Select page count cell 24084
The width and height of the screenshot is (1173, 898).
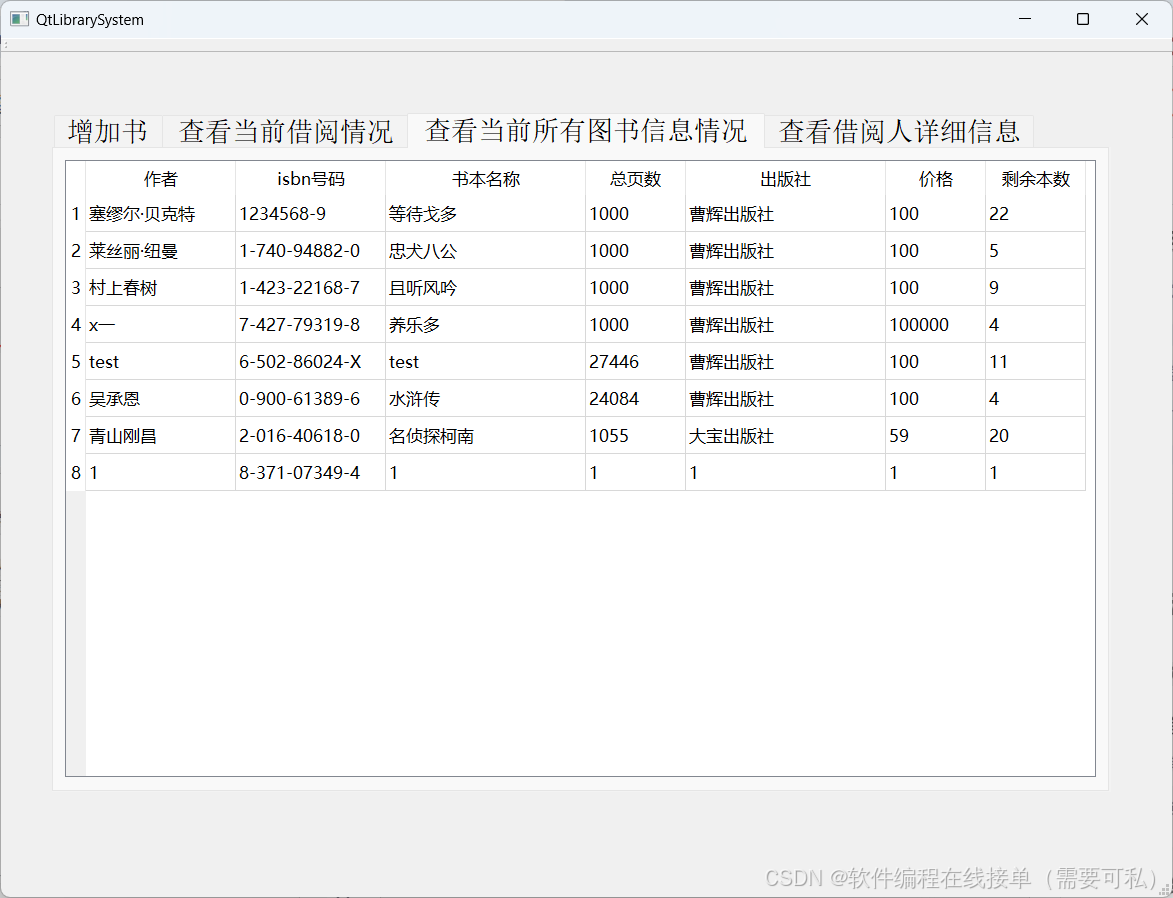635,399
